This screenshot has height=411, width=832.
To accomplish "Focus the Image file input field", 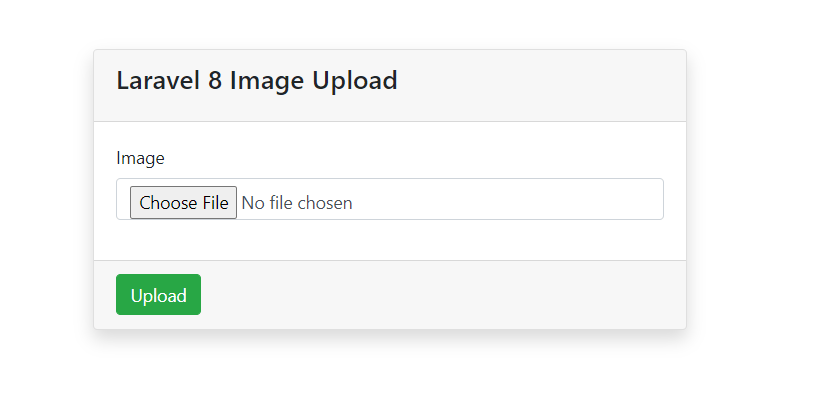I will coord(390,199).
